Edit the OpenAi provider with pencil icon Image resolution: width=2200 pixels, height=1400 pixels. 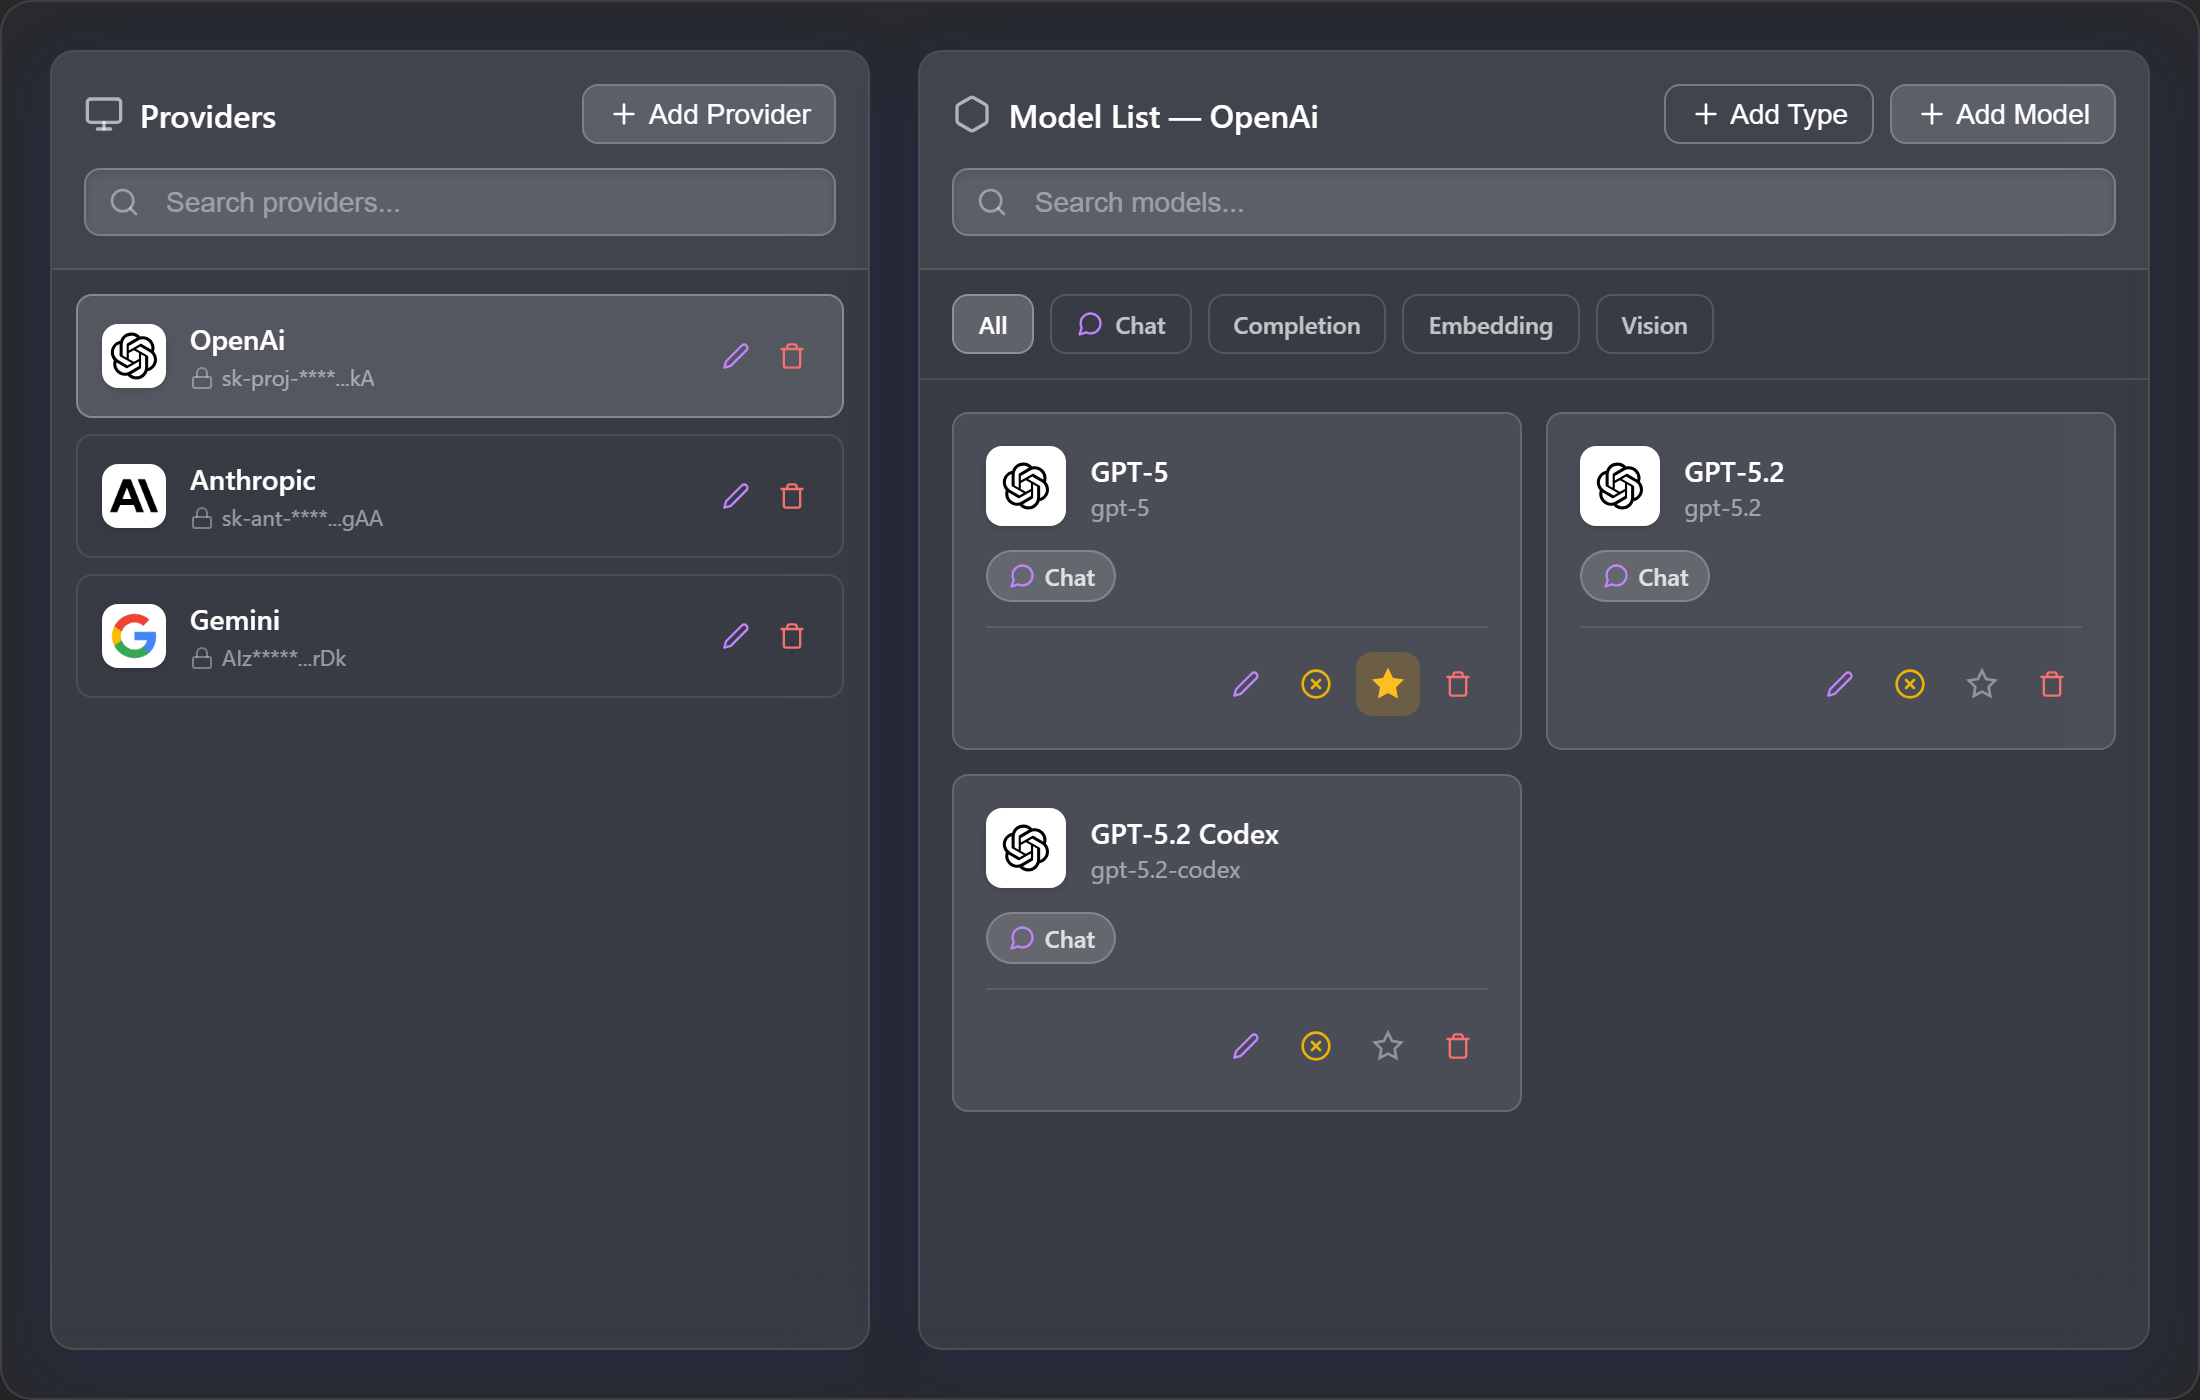click(x=736, y=356)
